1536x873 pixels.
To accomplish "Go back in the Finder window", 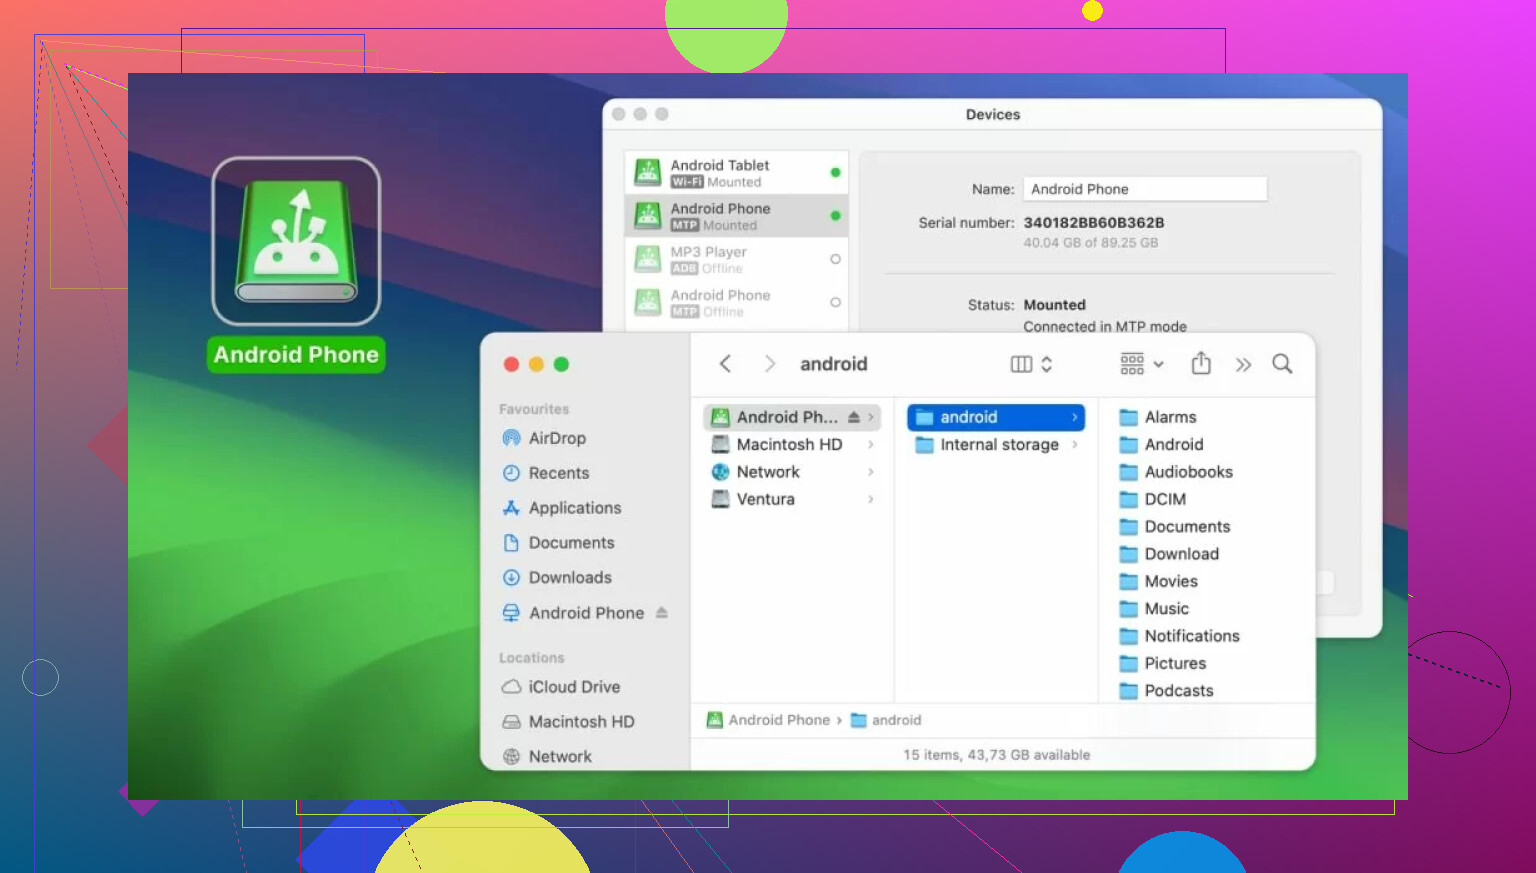I will point(726,364).
